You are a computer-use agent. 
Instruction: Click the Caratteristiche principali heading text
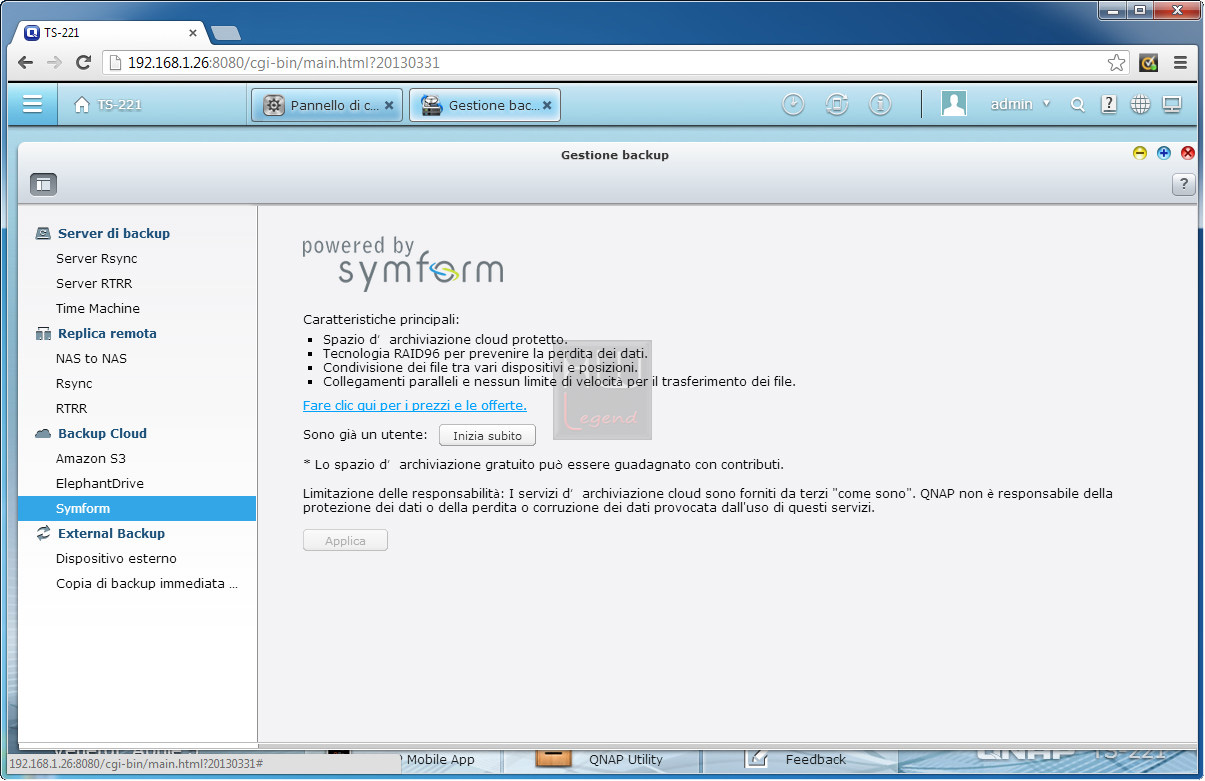click(381, 319)
